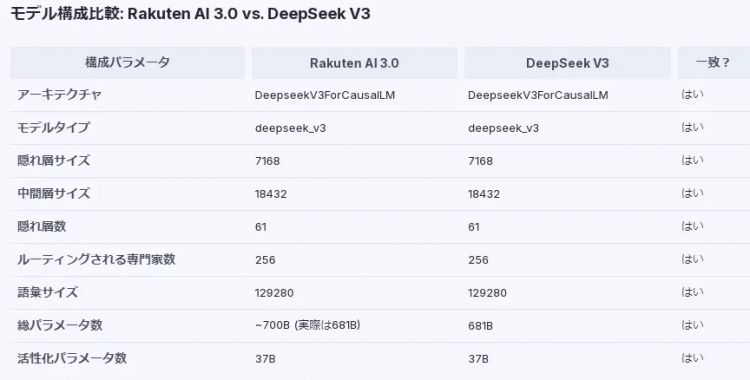The width and height of the screenshot is (750, 380).
Task: Click '37B' in the DeepSeek V3 column
Action: (478, 359)
